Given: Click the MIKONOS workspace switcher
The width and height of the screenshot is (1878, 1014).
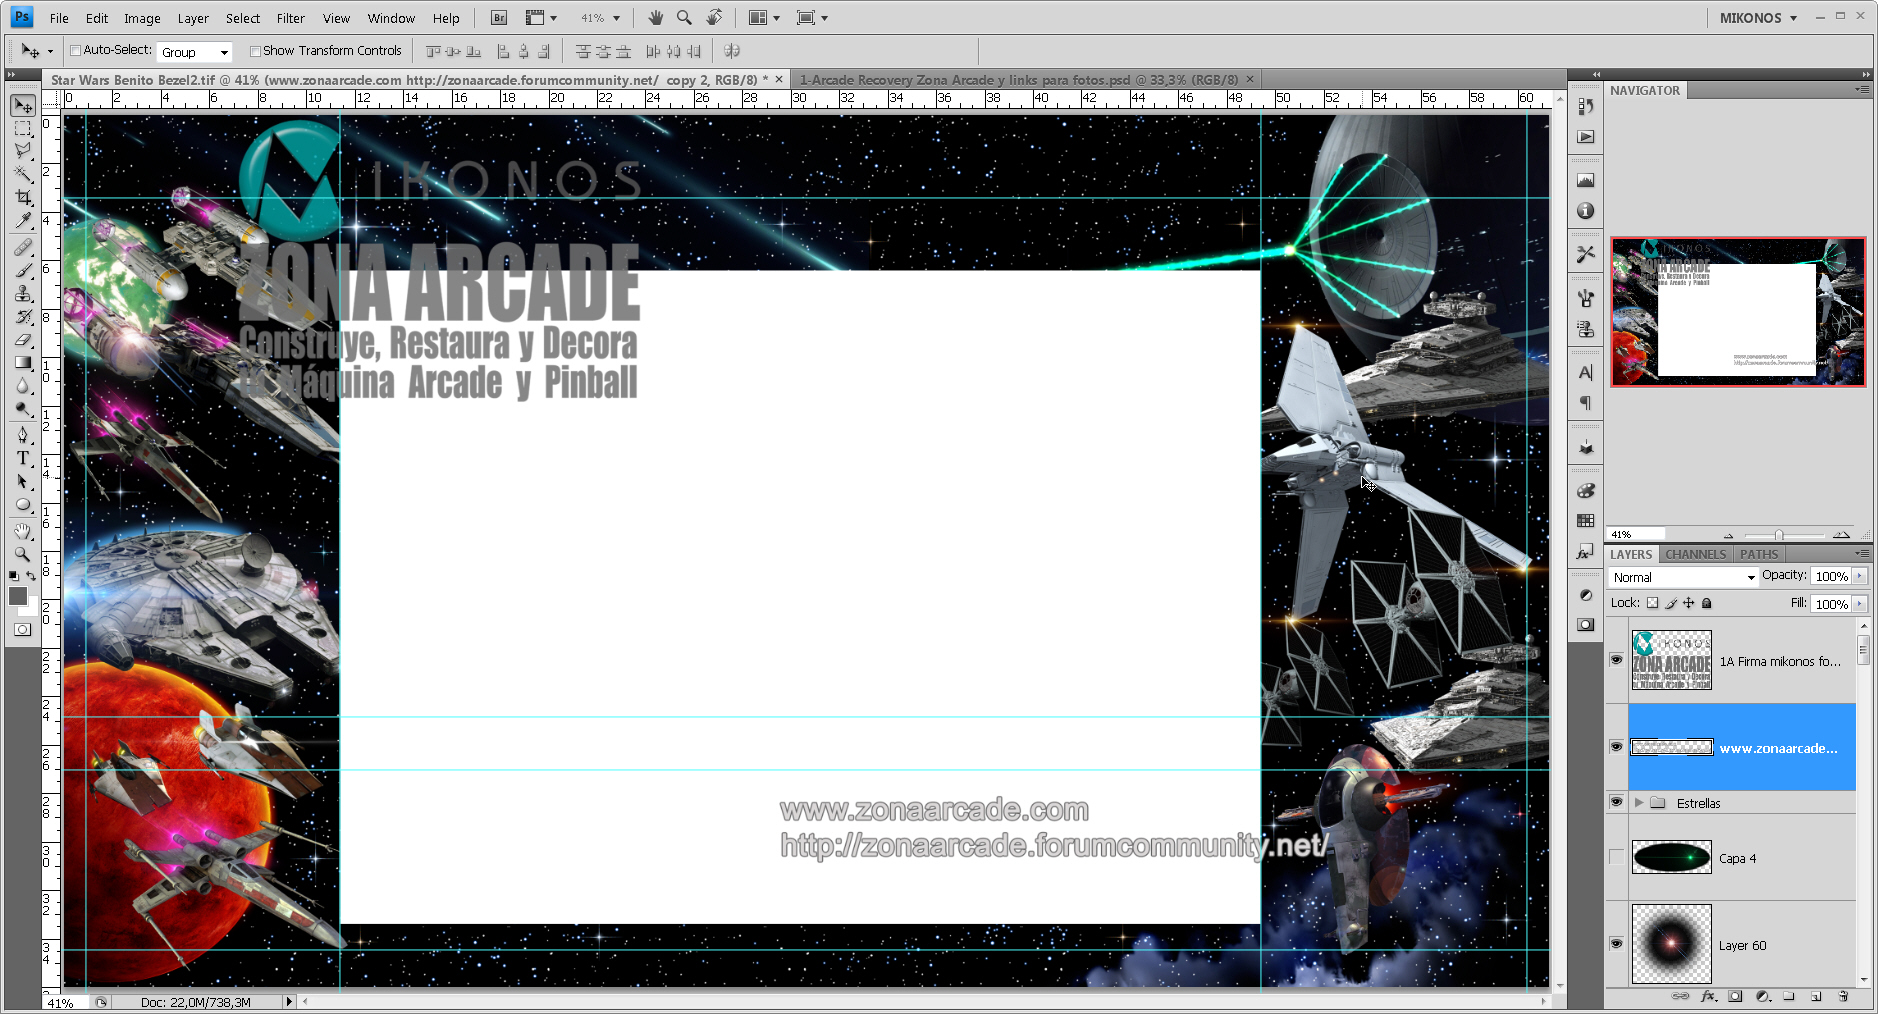Looking at the screenshot, I should (1758, 18).
